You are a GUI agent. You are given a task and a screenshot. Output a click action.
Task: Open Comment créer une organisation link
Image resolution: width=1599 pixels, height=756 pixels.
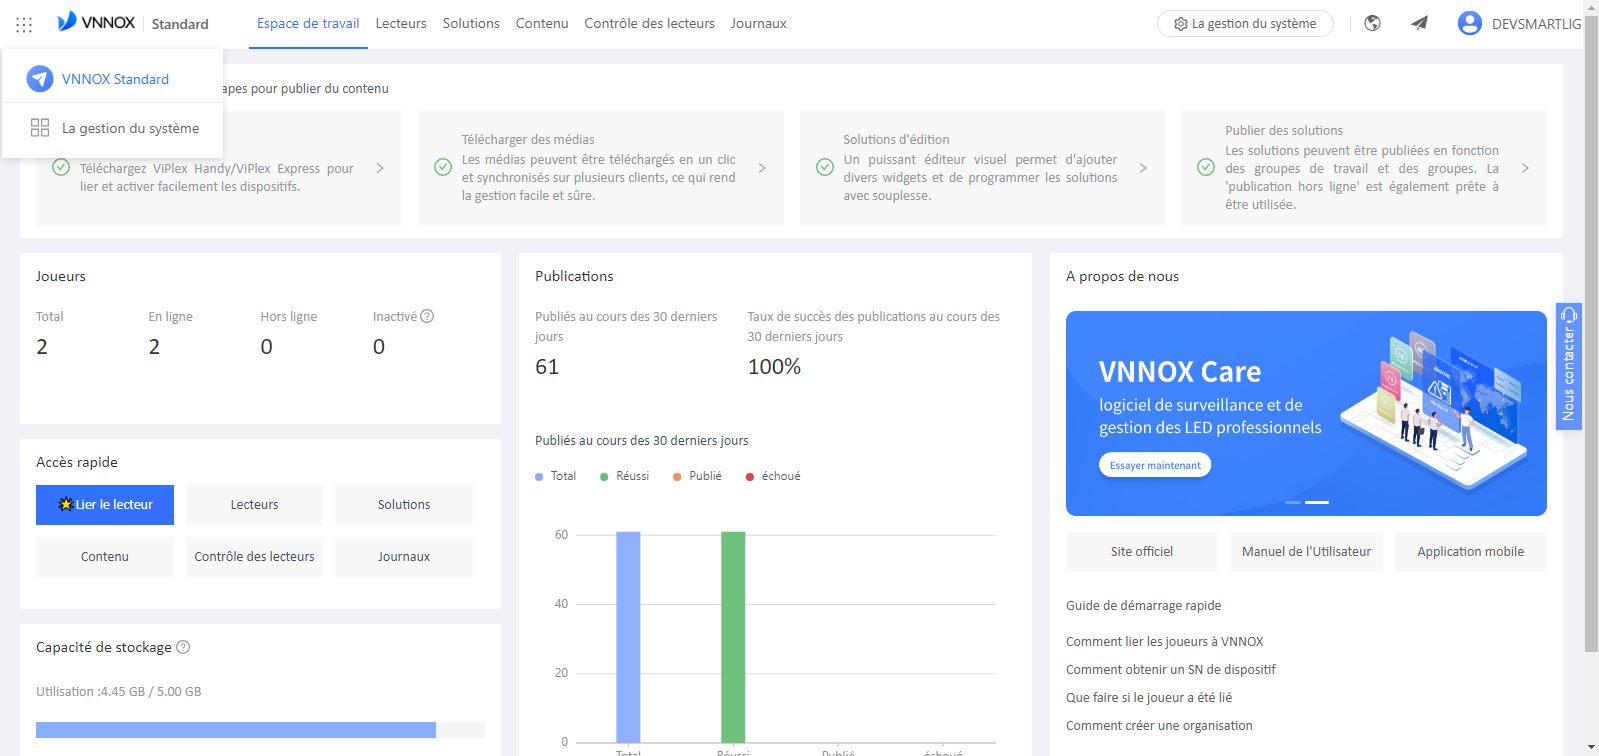point(1159,726)
